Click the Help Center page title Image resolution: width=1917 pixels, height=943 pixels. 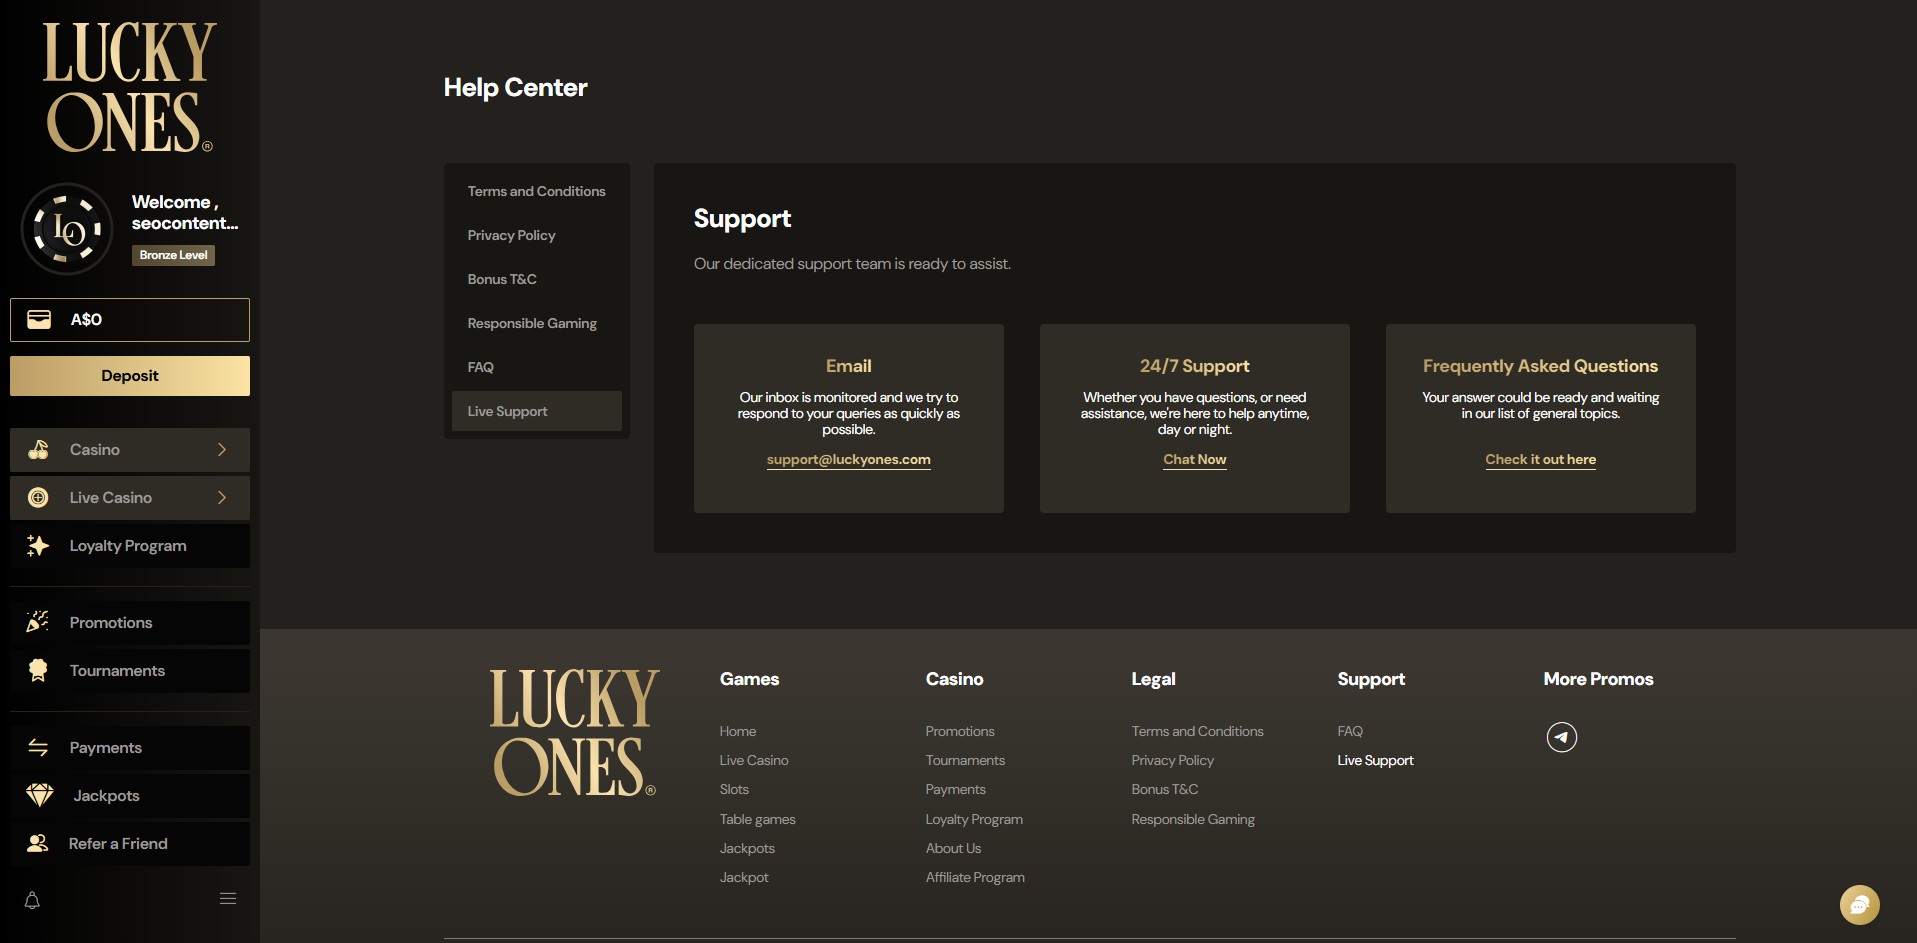515,88
